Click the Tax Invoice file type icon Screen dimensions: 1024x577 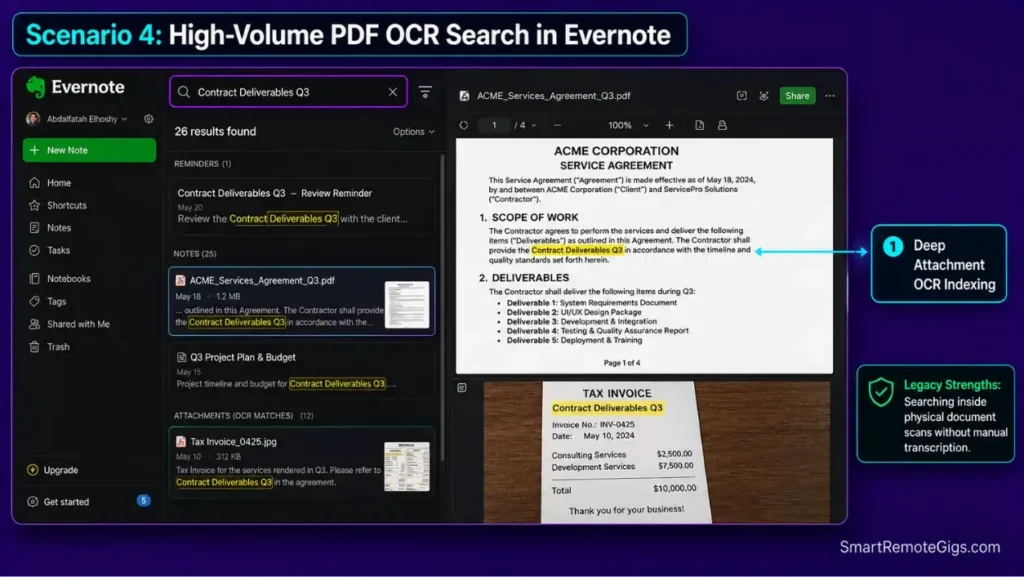(x=181, y=441)
